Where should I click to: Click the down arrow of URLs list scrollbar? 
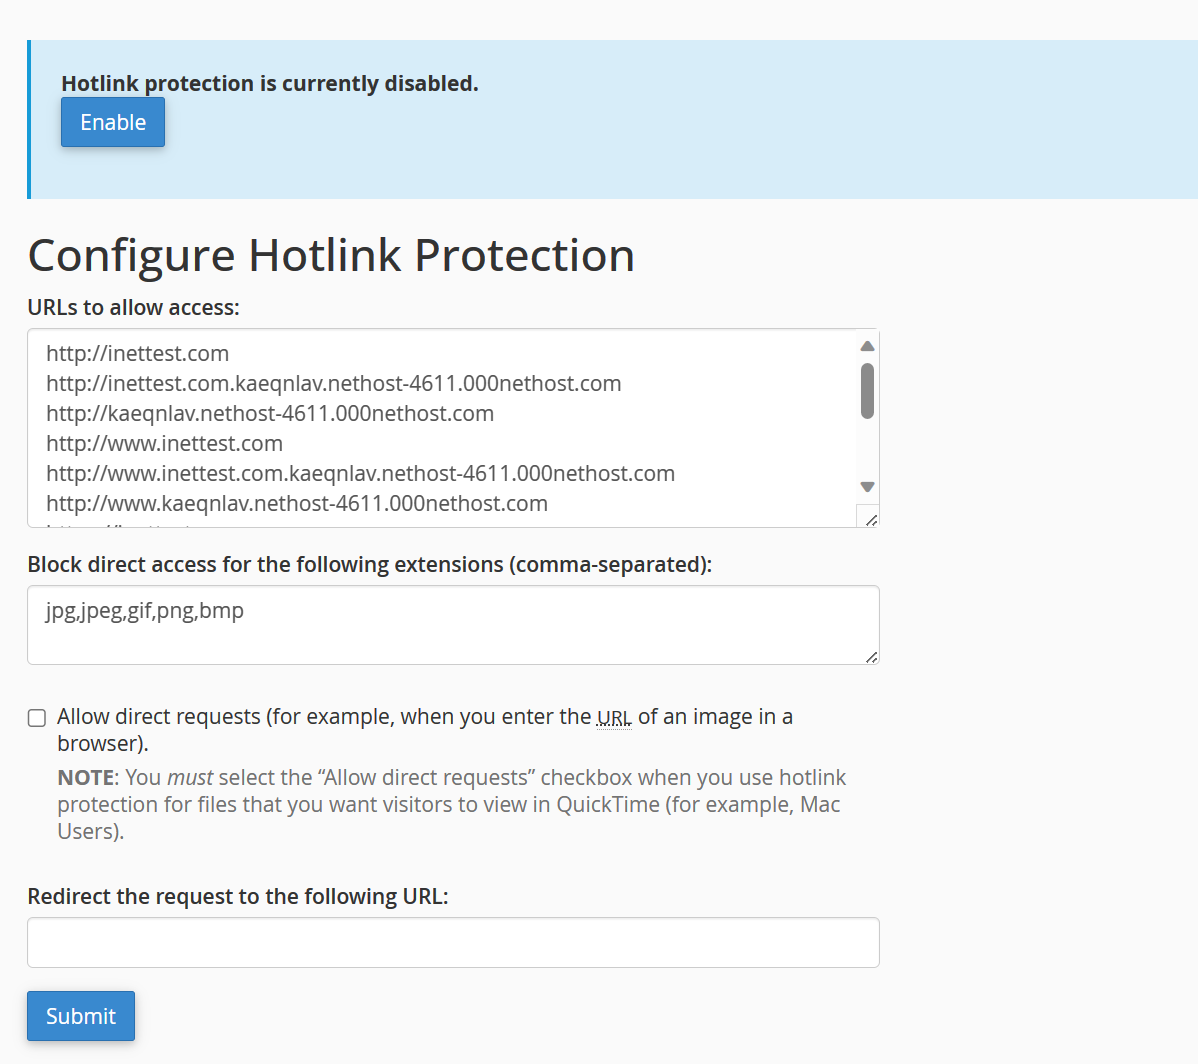click(867, 487)
